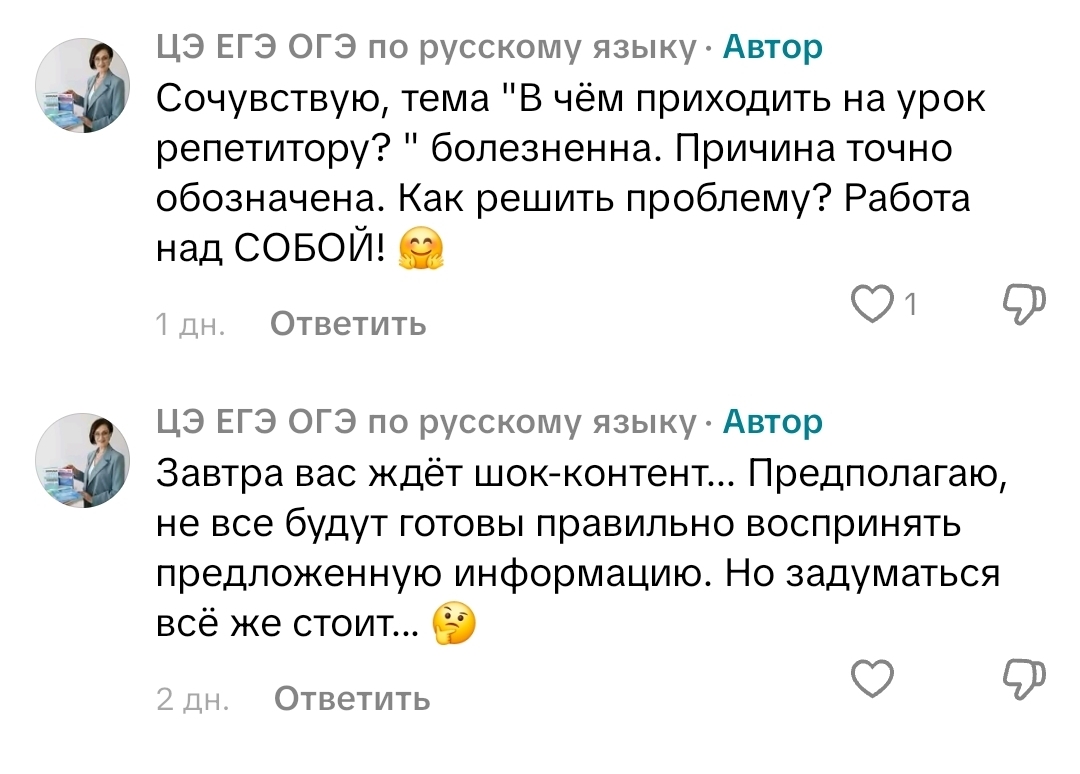The height and width of the screenshot is (774, 1080).
Task: Dislike the first comment ending with СОБОЙ
Action: click(1023, 304)
